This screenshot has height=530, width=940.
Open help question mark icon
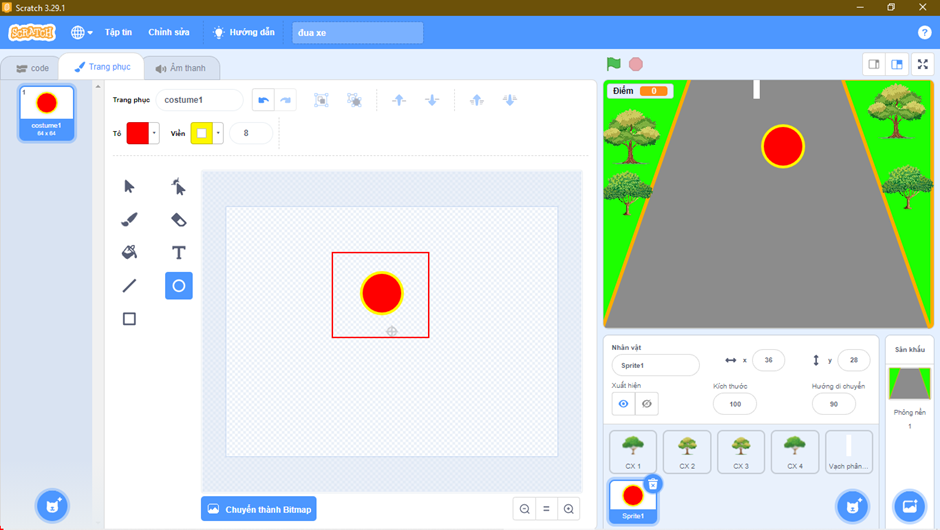pos(924,32)
